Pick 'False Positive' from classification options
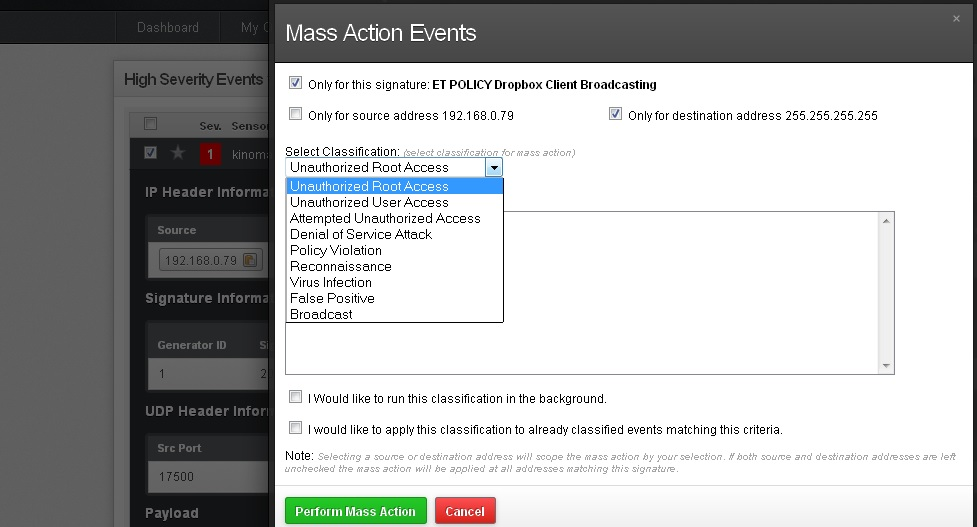This screenshot has height=527, width=977. (x=332, y=298)
